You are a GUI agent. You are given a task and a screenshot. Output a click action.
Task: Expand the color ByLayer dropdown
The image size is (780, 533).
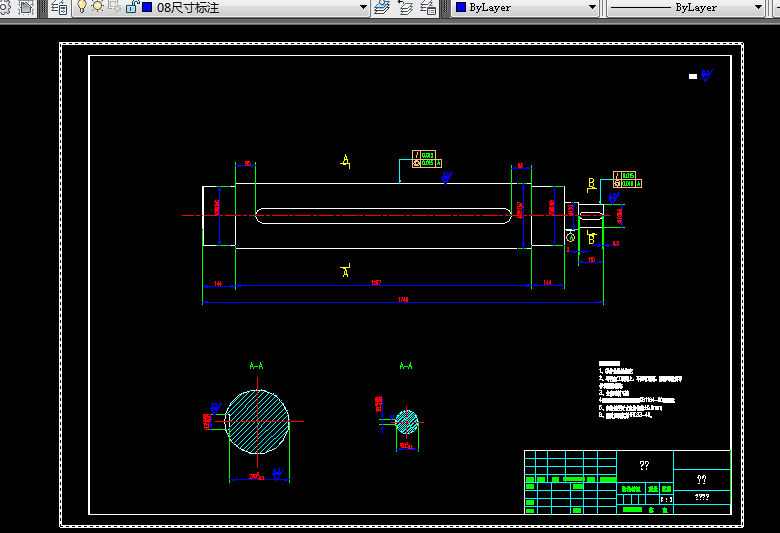[592, 7]
